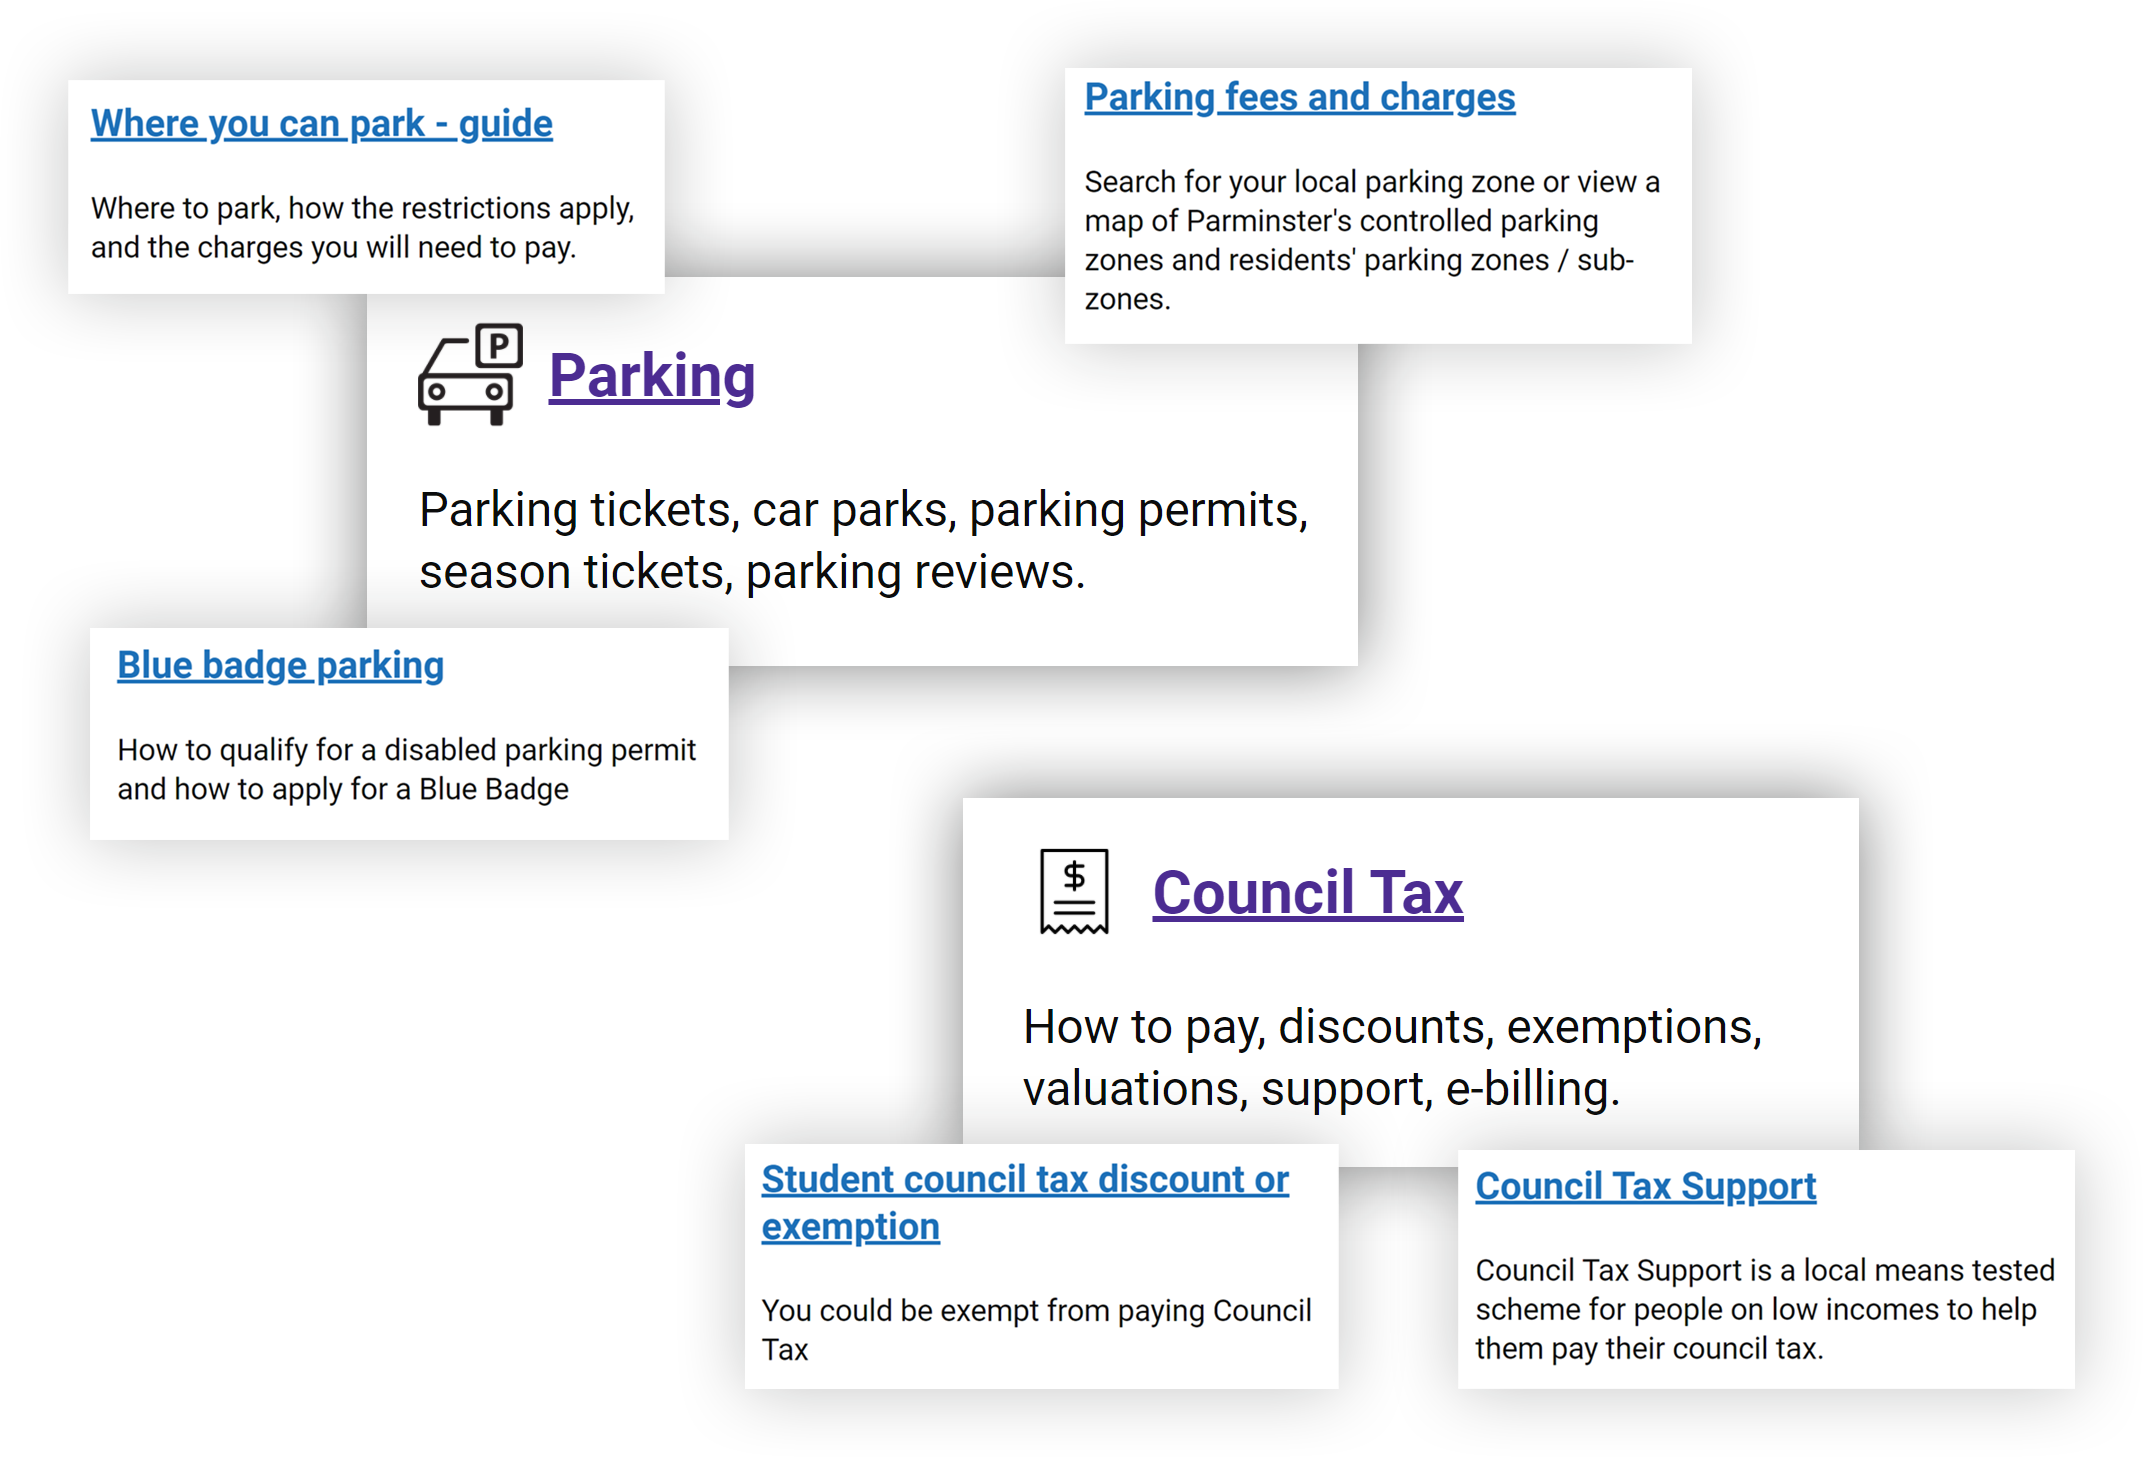The image size is (2143, 1457).
Task: Follow the 'Parking fees and charges' link
Action: point(1300,97)
